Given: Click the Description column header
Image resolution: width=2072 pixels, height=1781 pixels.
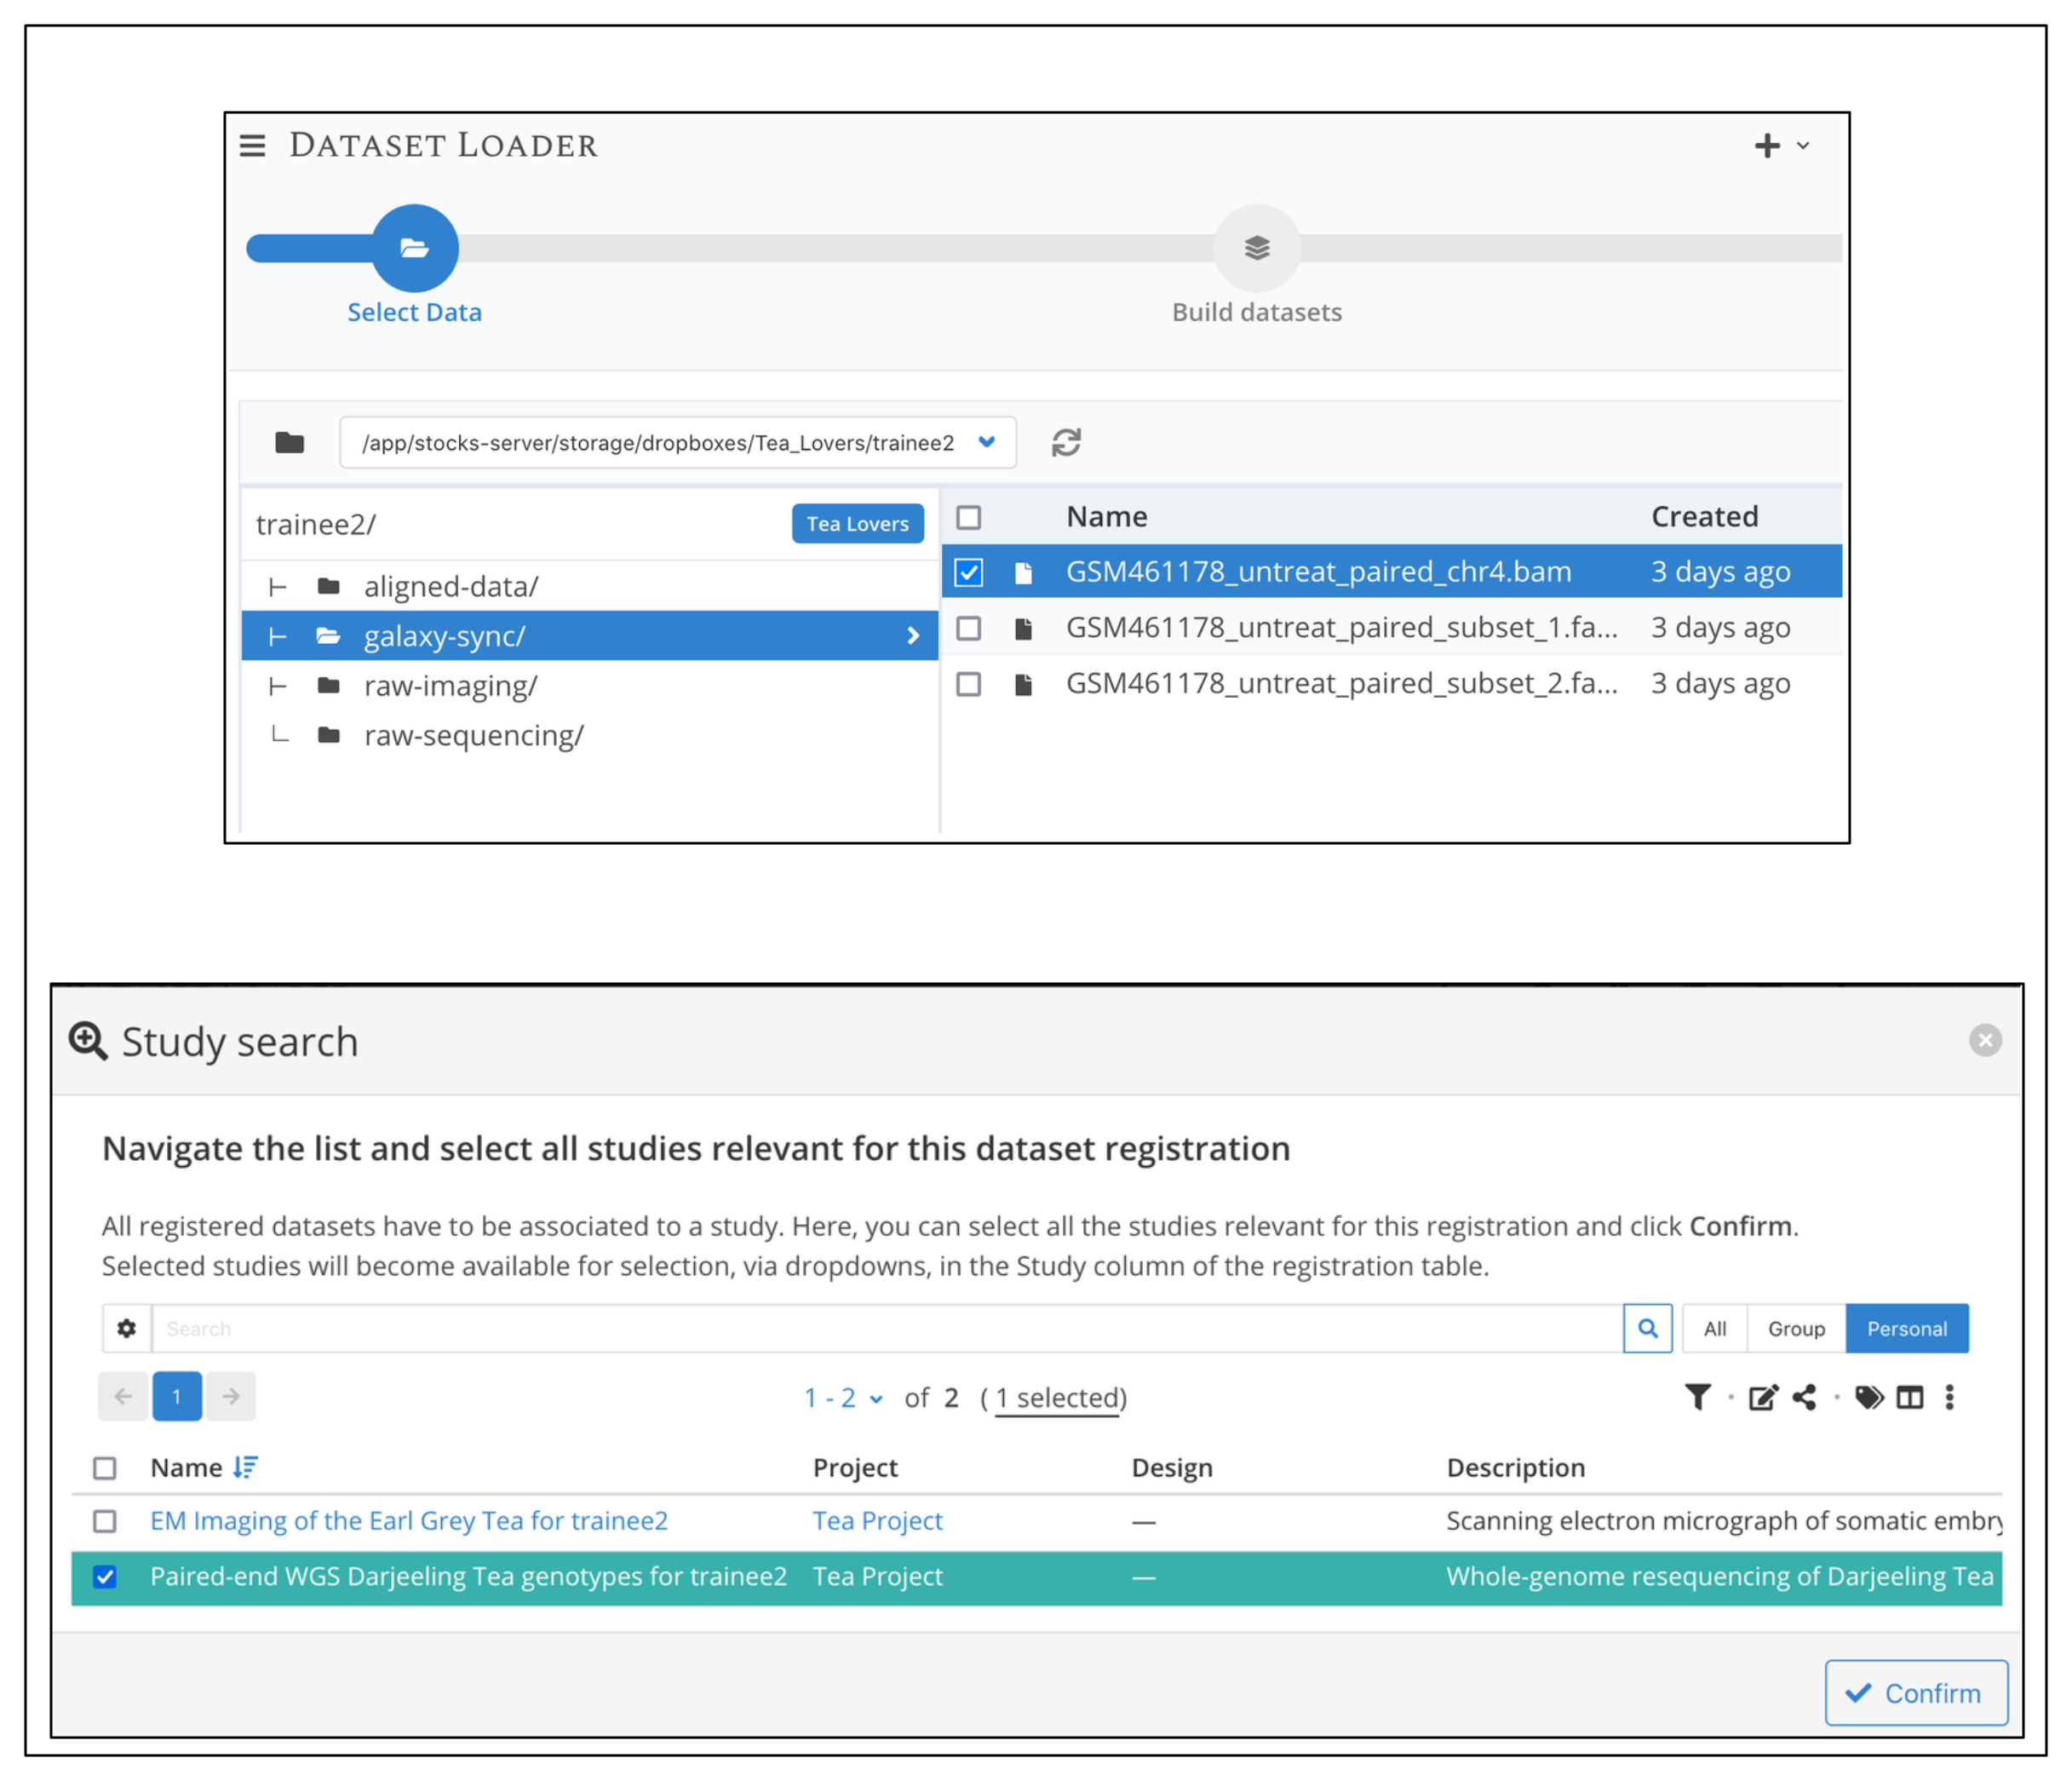Looking at the screenshot, I should tap(1516, 1468).
